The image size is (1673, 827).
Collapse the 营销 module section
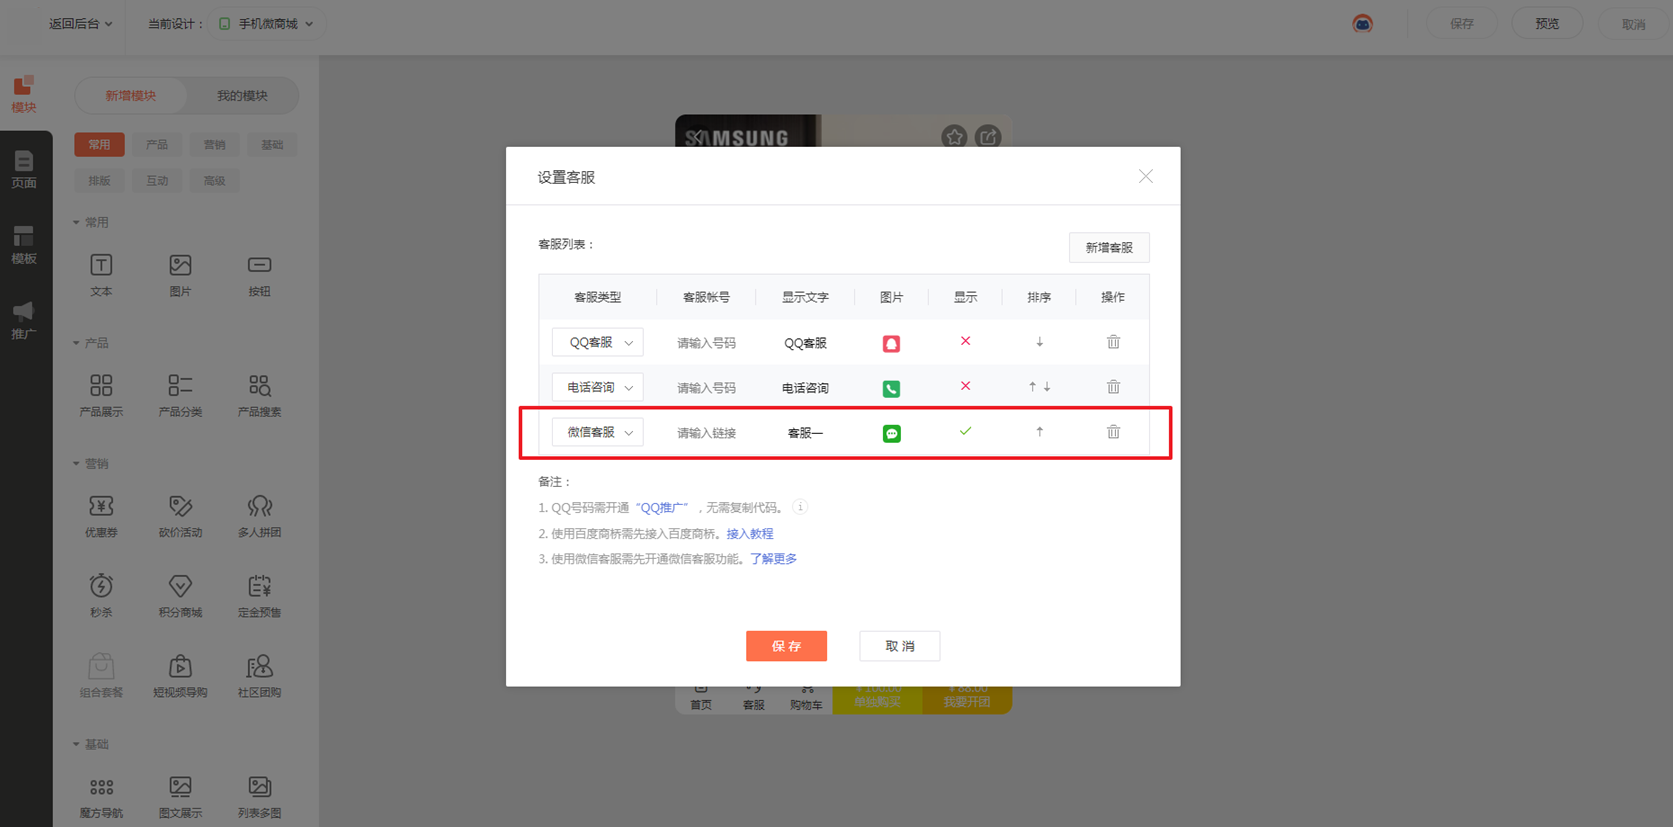91,464
